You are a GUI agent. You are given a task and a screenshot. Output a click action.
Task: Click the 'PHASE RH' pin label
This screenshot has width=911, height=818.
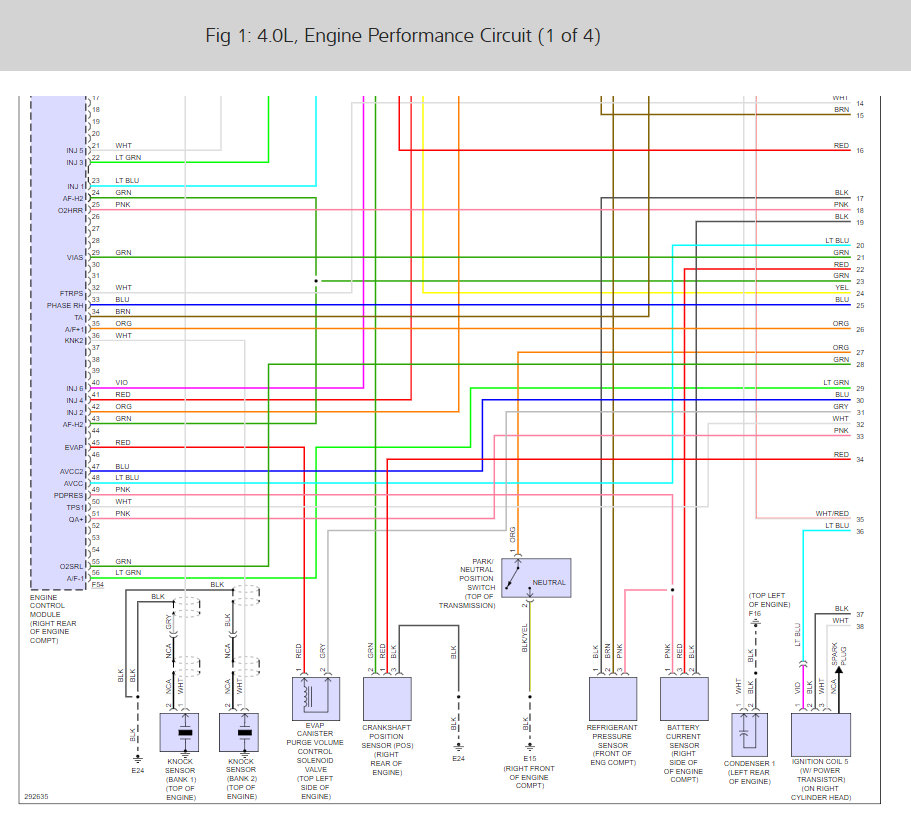pyautogui.click(x=65, y=306)
